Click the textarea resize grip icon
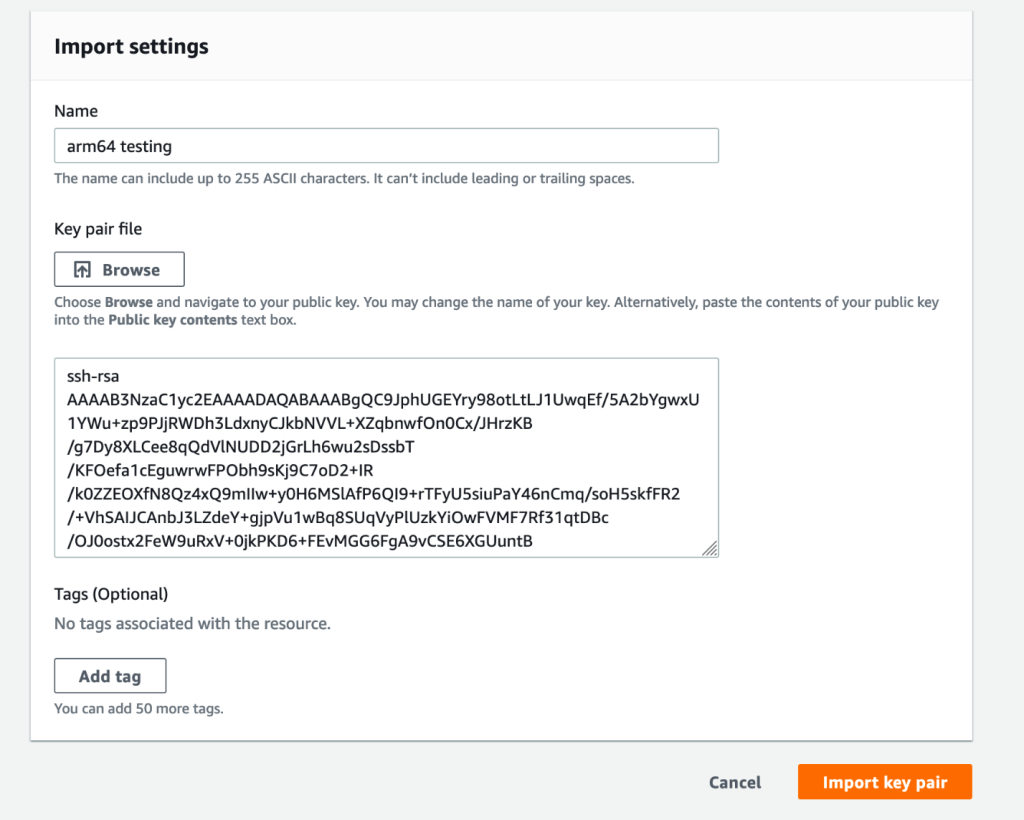This screenshot has width=1024, height=820. click(x=710, y=548)
